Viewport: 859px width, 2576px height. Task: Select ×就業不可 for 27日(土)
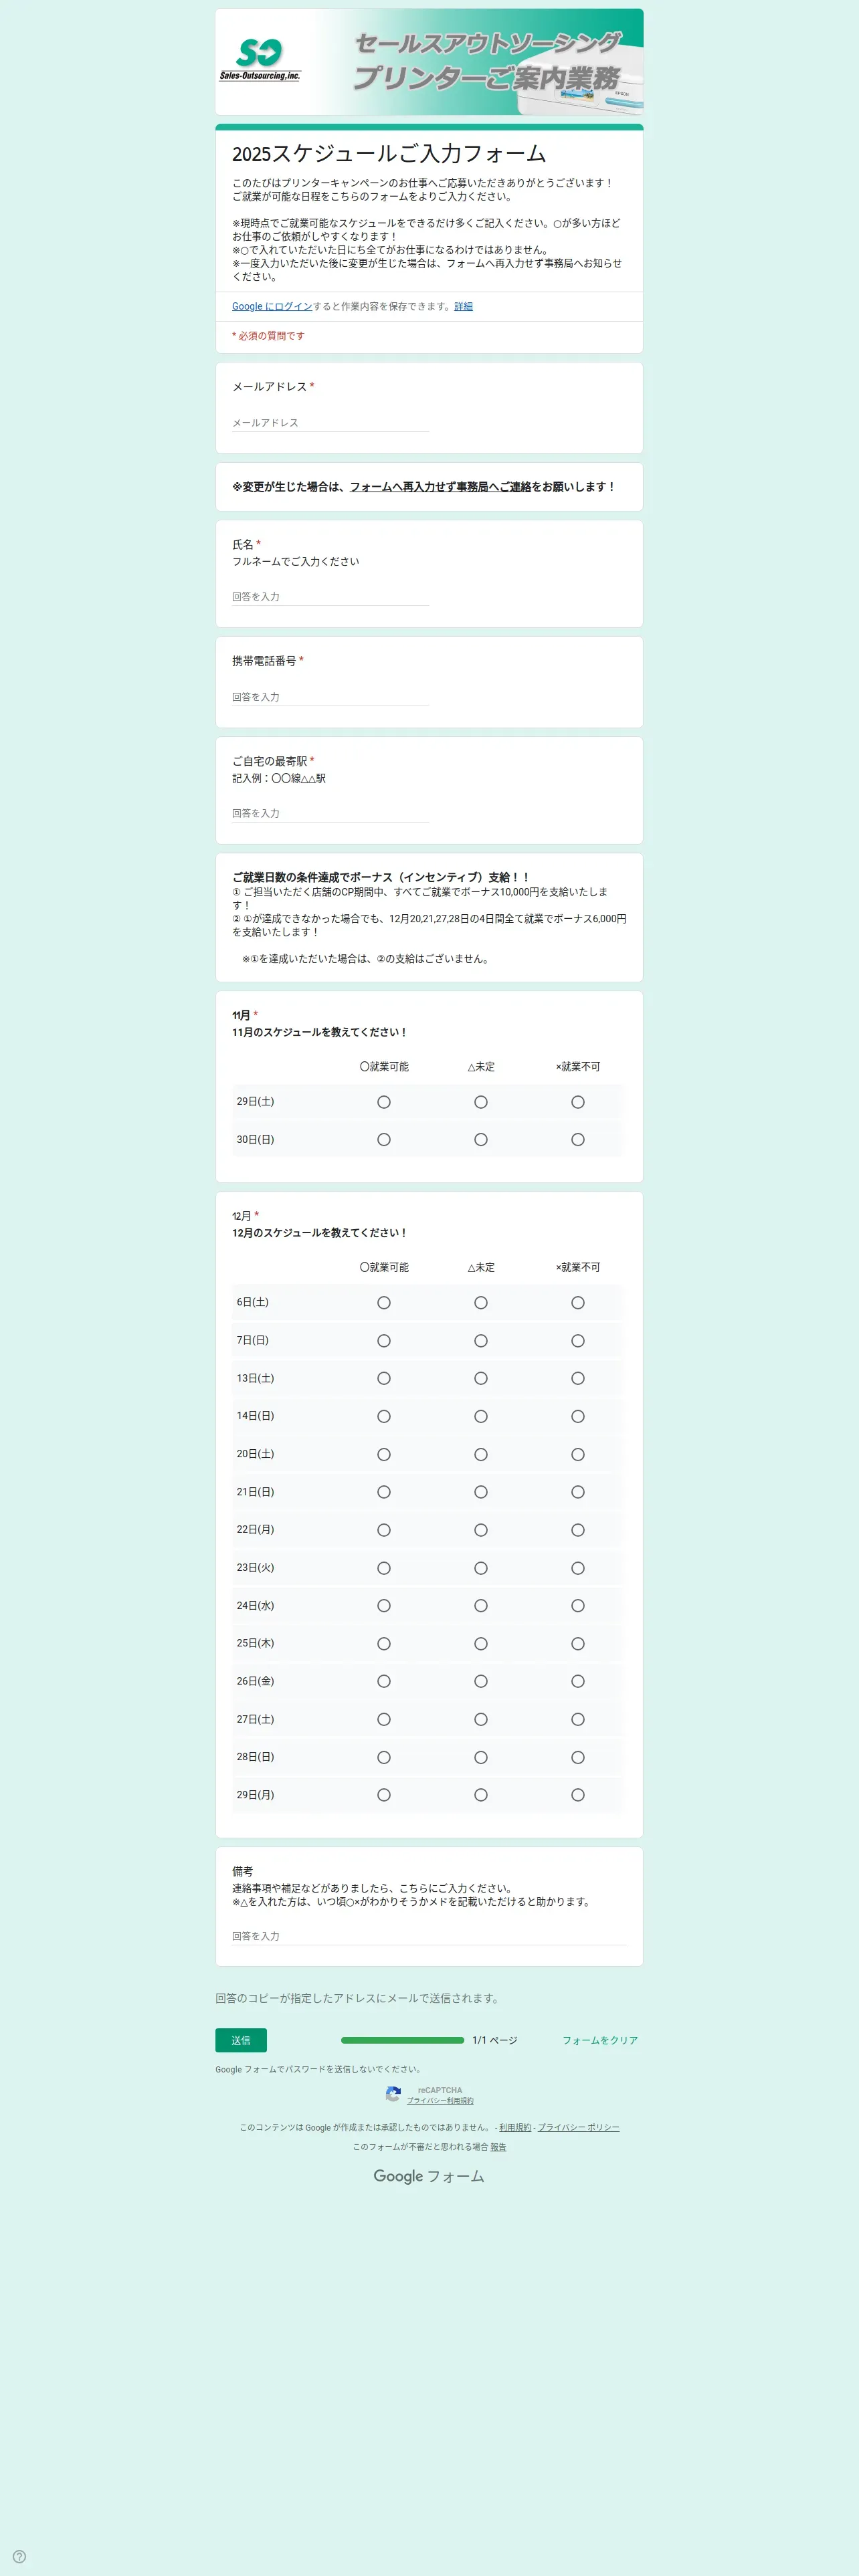[x=578, y=1719]
